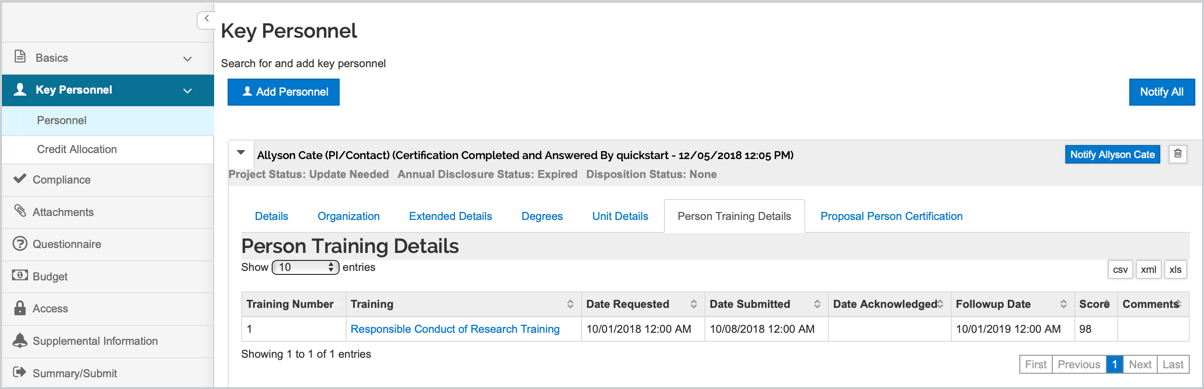
Task: Click the Showing 1 to 1 entries text
Action: [x=306, y=354]
